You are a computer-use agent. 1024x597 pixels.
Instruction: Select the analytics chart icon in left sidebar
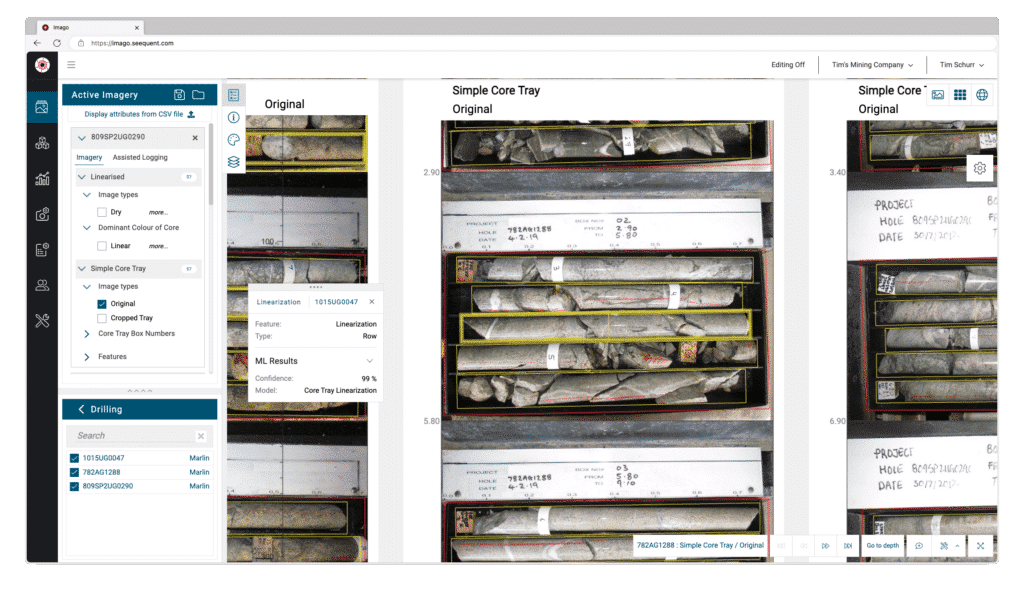pyautogui.click(x=42, y=178)
